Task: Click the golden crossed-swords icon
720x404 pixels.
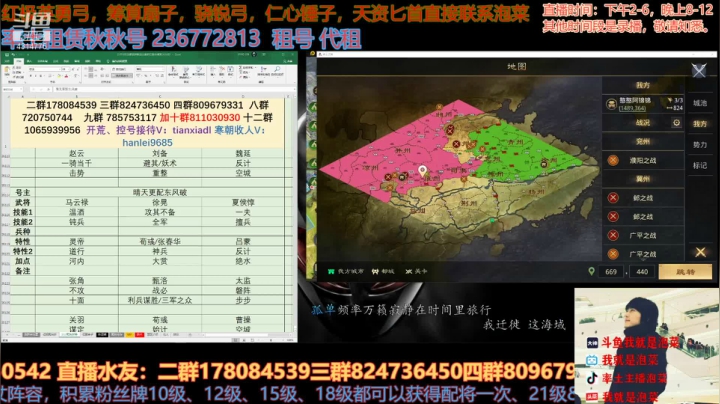Action: pyautogui.click(x=700, y=252)
